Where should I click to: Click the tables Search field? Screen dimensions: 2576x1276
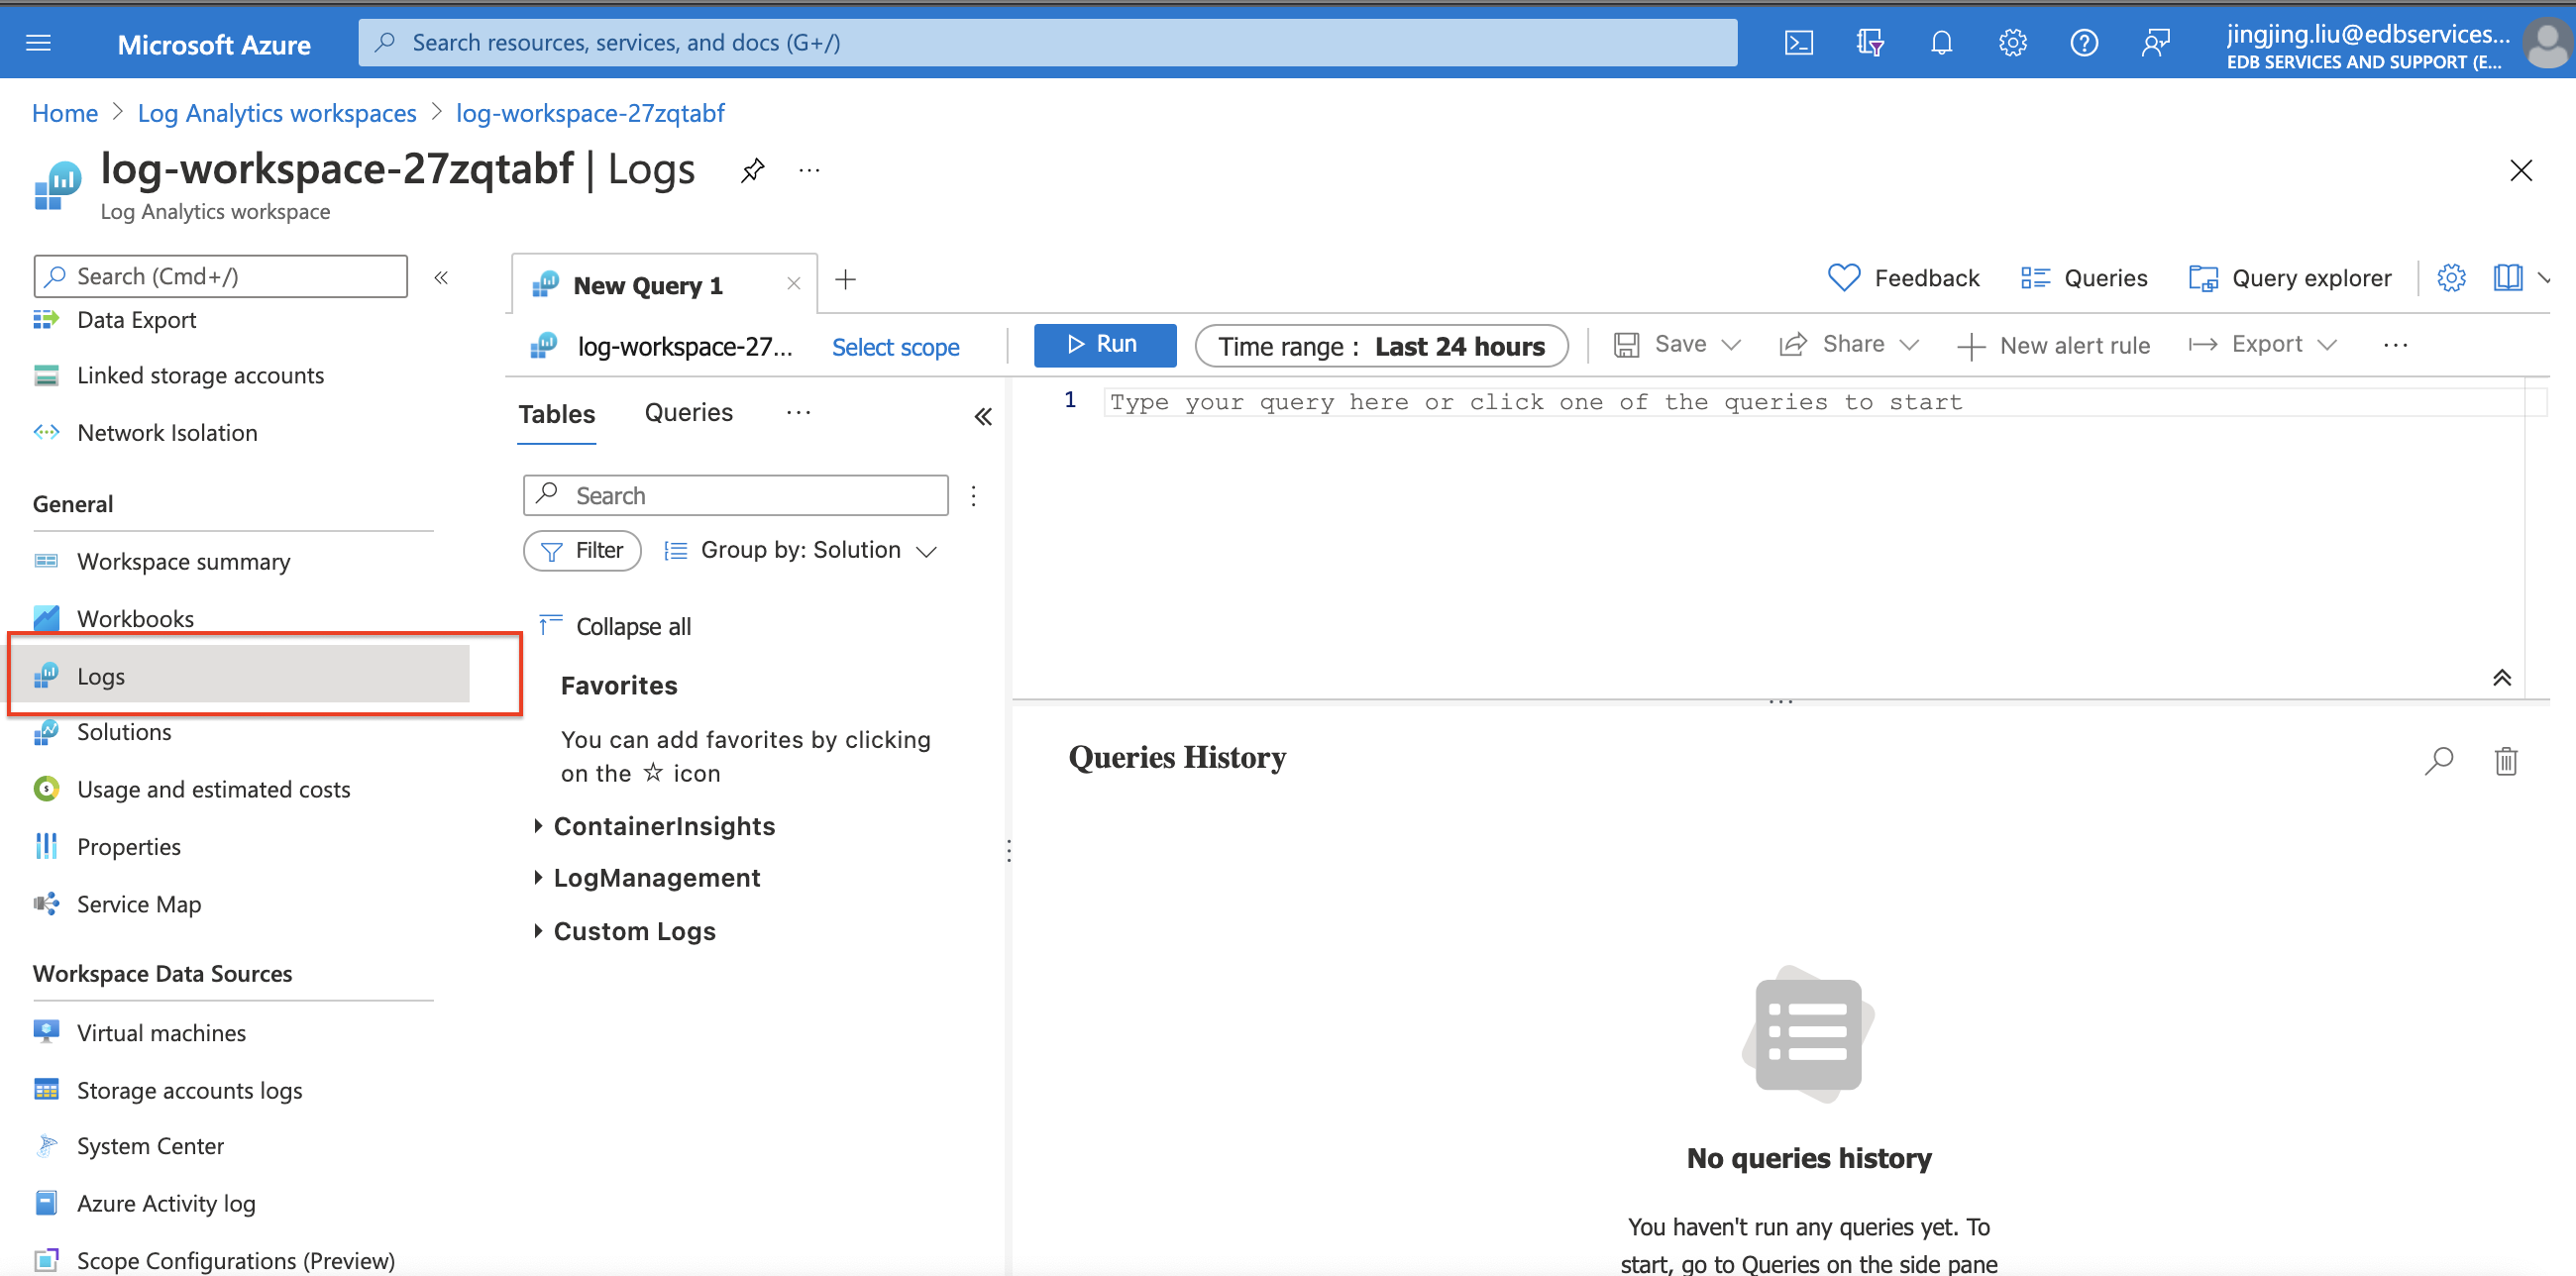[735, 496]
